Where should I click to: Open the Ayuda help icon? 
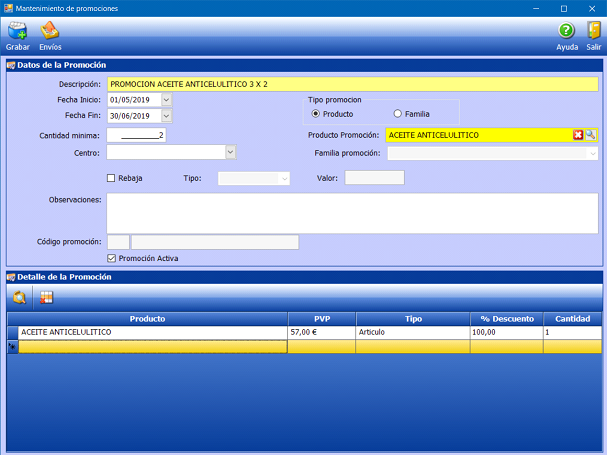click(x=567, y=32)
